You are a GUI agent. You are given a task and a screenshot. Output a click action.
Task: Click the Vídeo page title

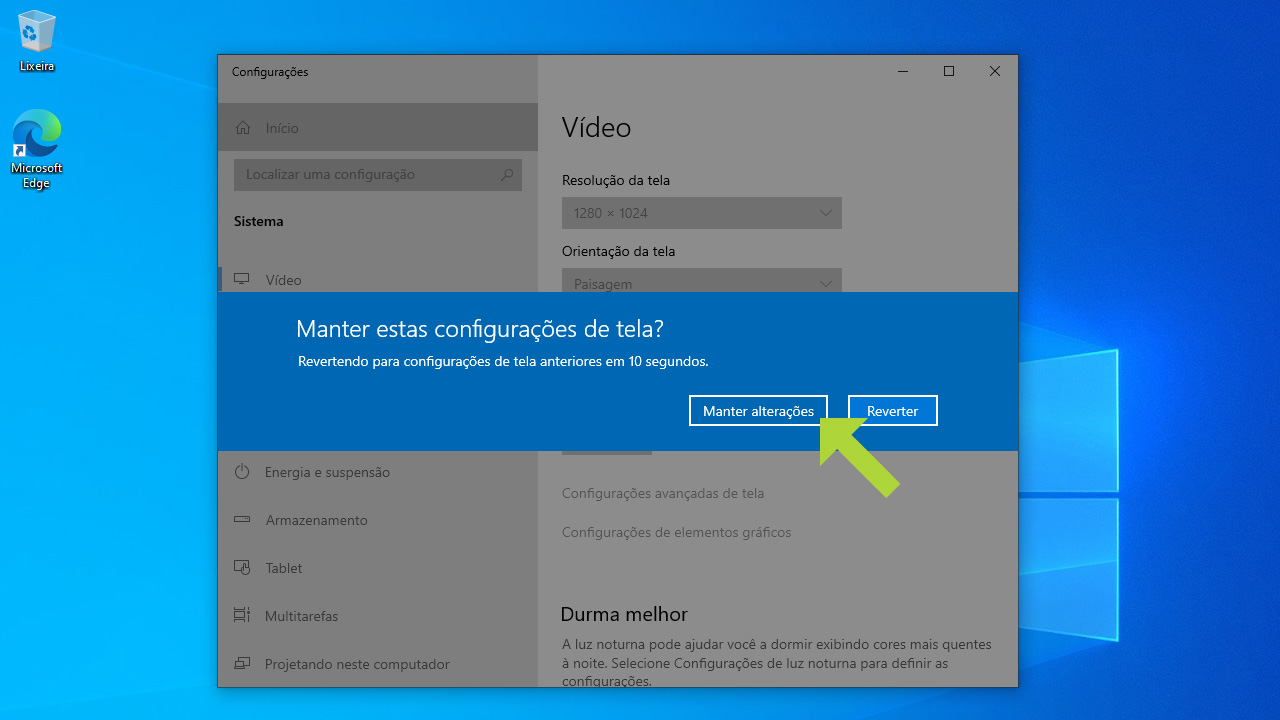tap(596, 128)
